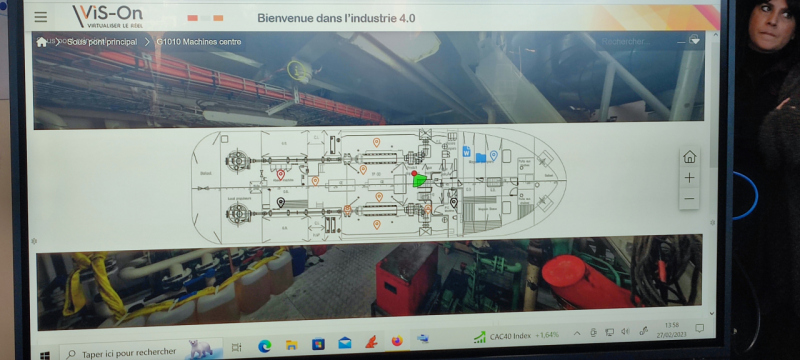Viewport: 800px width, 360px height.
Task: Open Microsoft Store from the taskbar
Action: click(318, 344)
